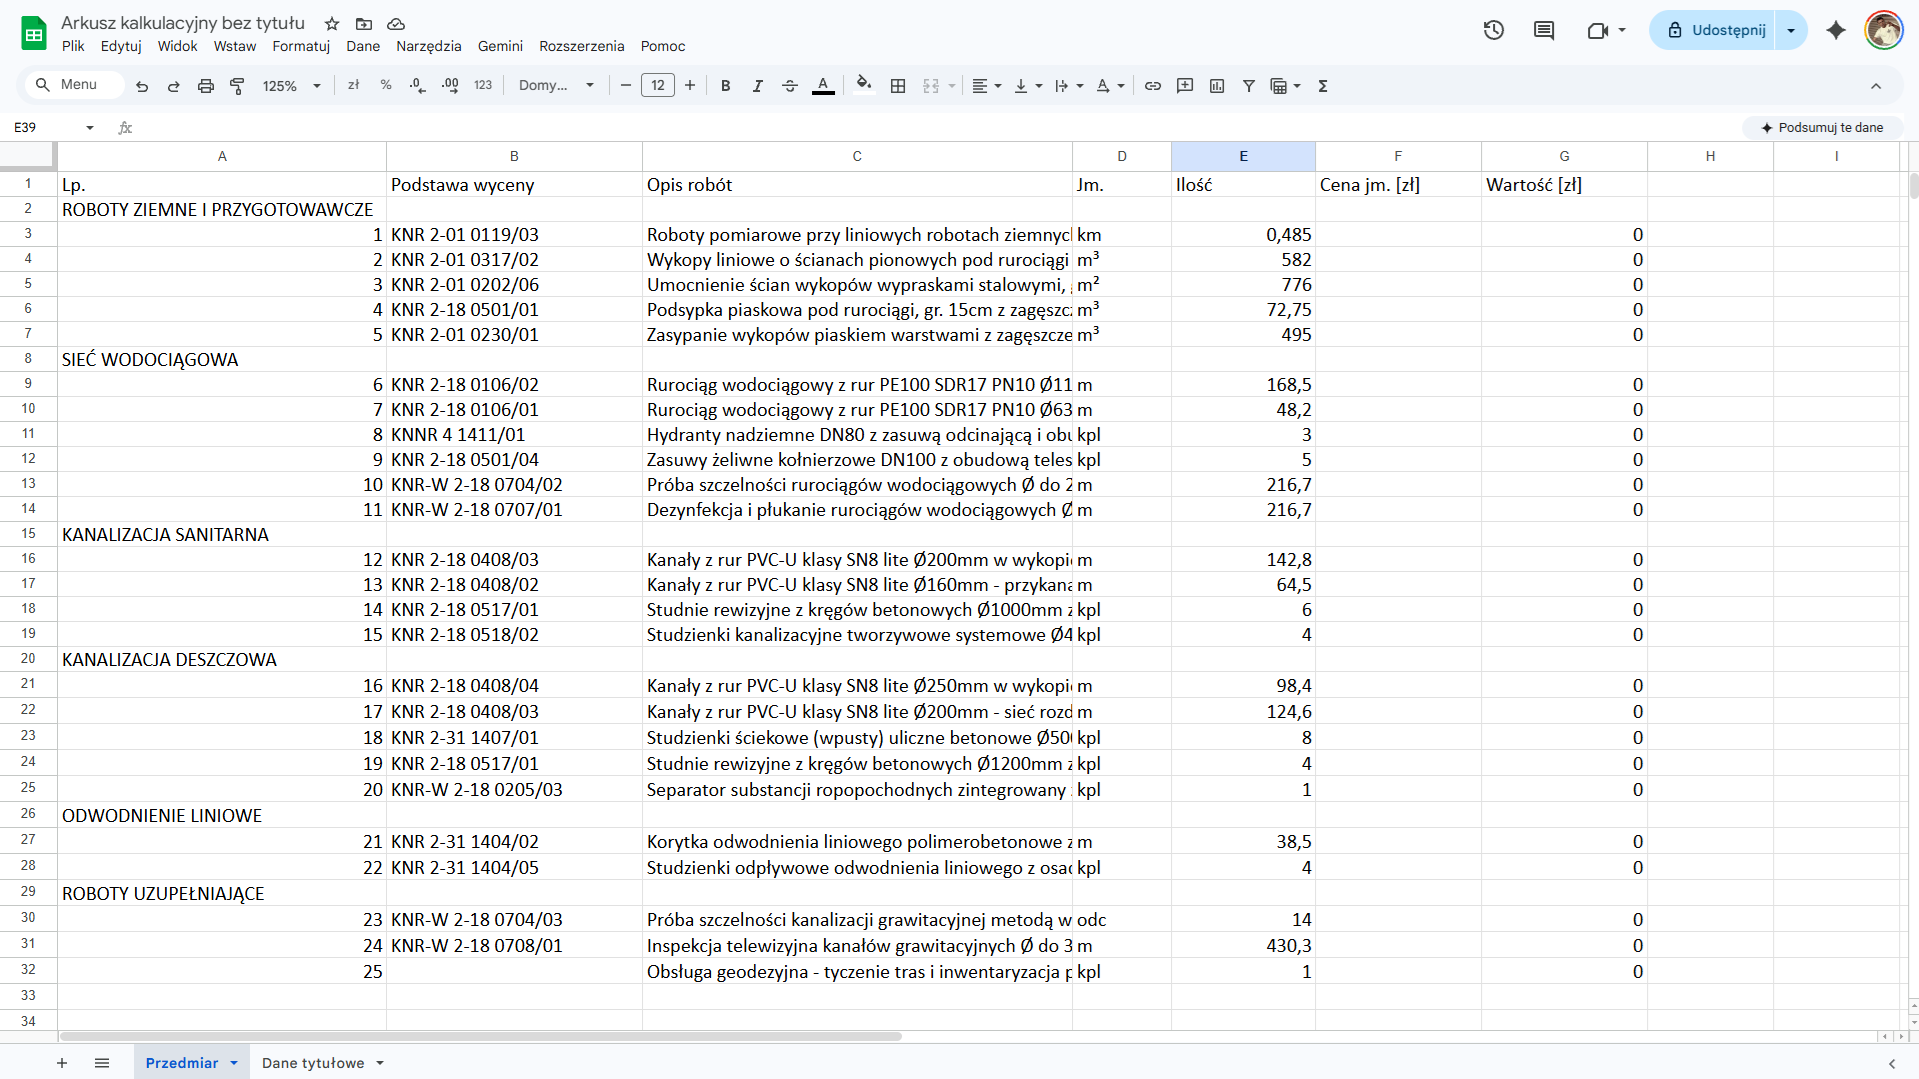Open the Google Sheets home icon

(34, 33)
